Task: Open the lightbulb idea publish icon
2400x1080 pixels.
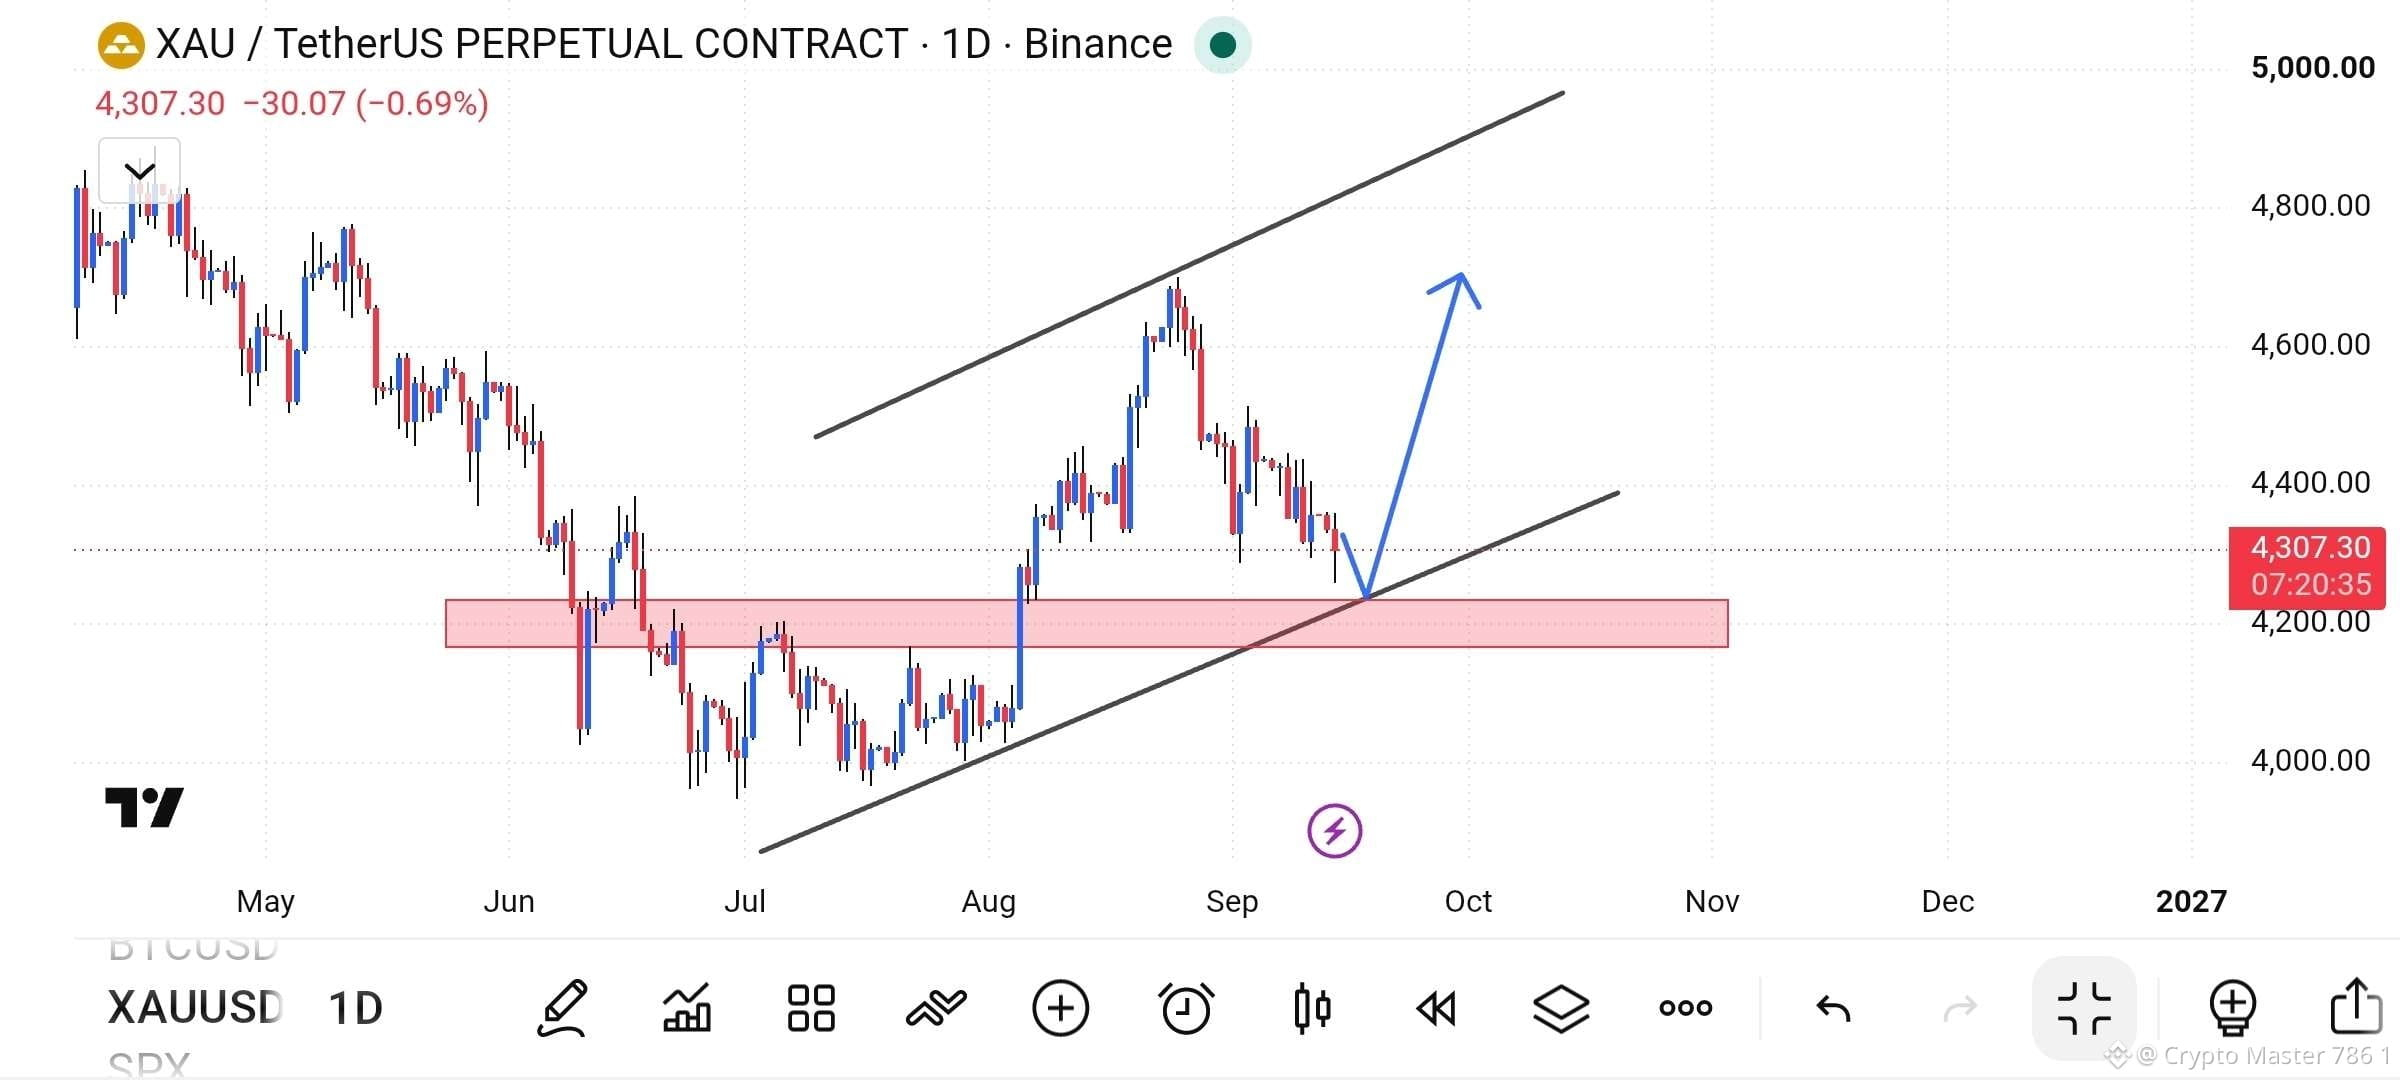Action: (2232, 1008)
